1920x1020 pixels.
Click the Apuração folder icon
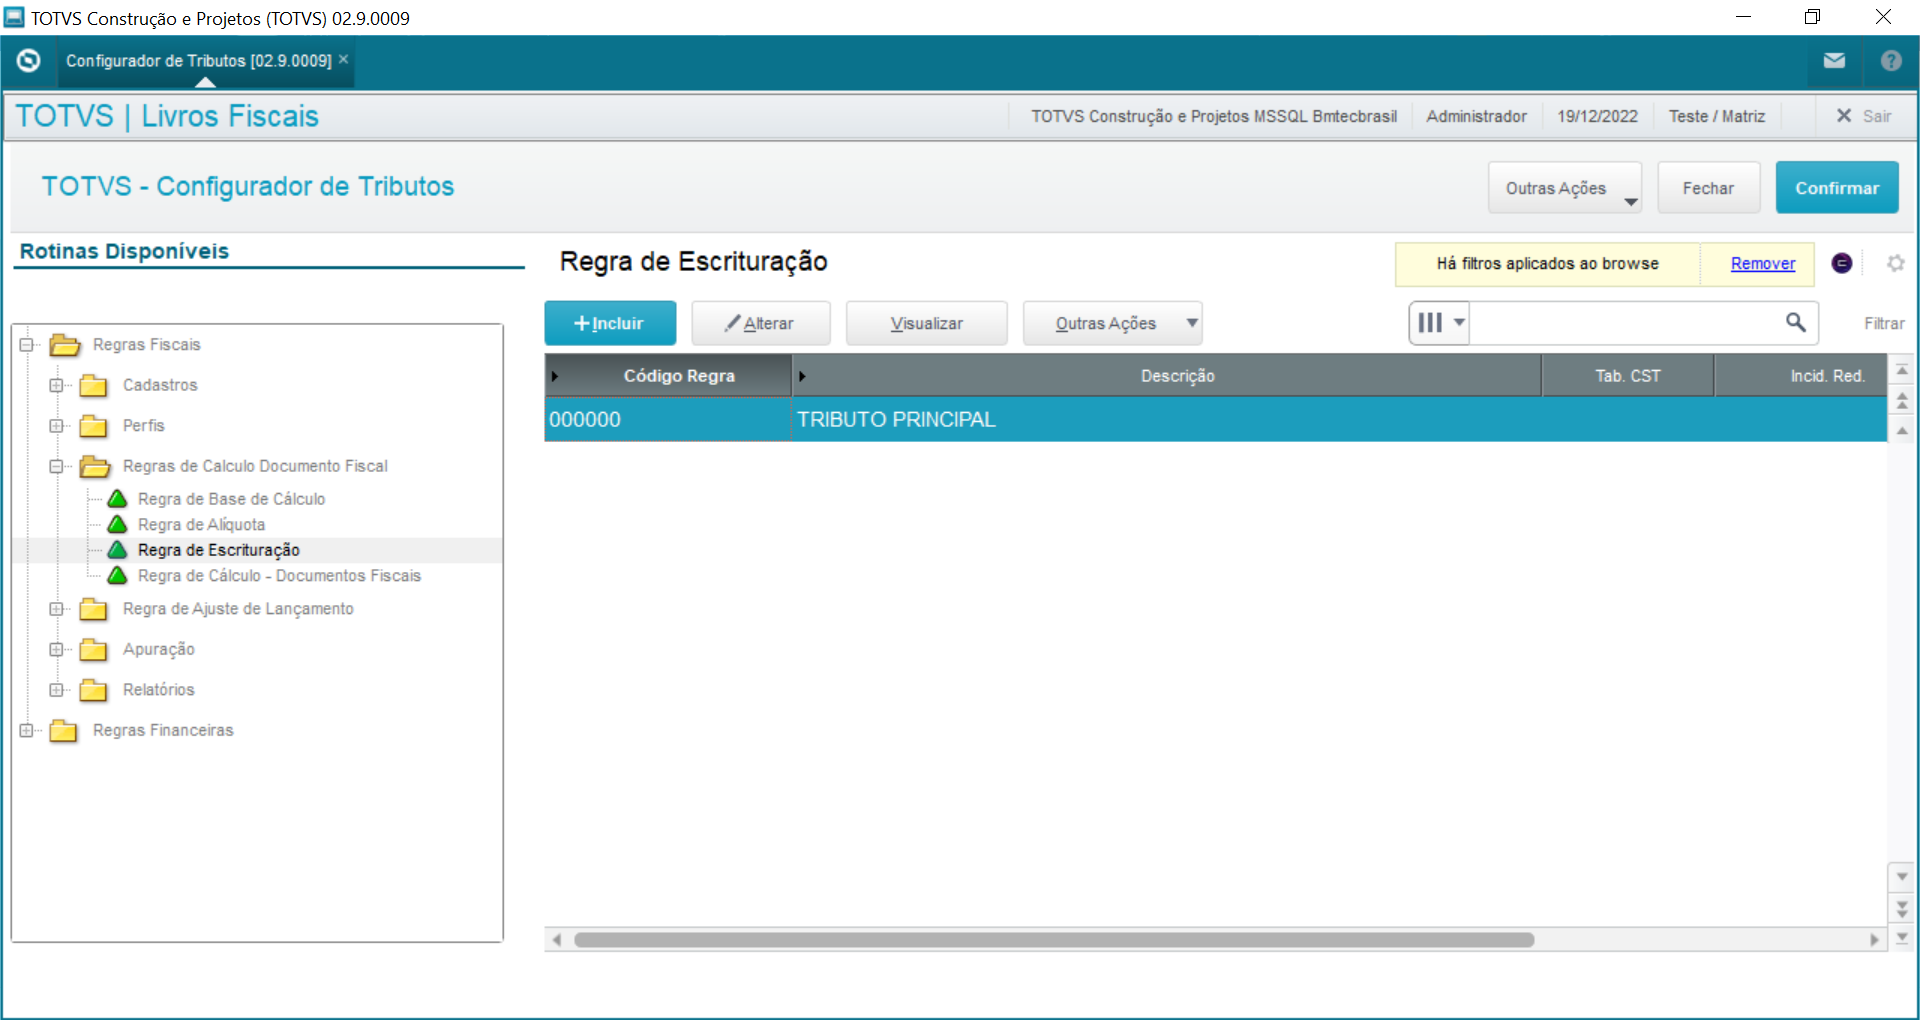click(x=93, y=649)
